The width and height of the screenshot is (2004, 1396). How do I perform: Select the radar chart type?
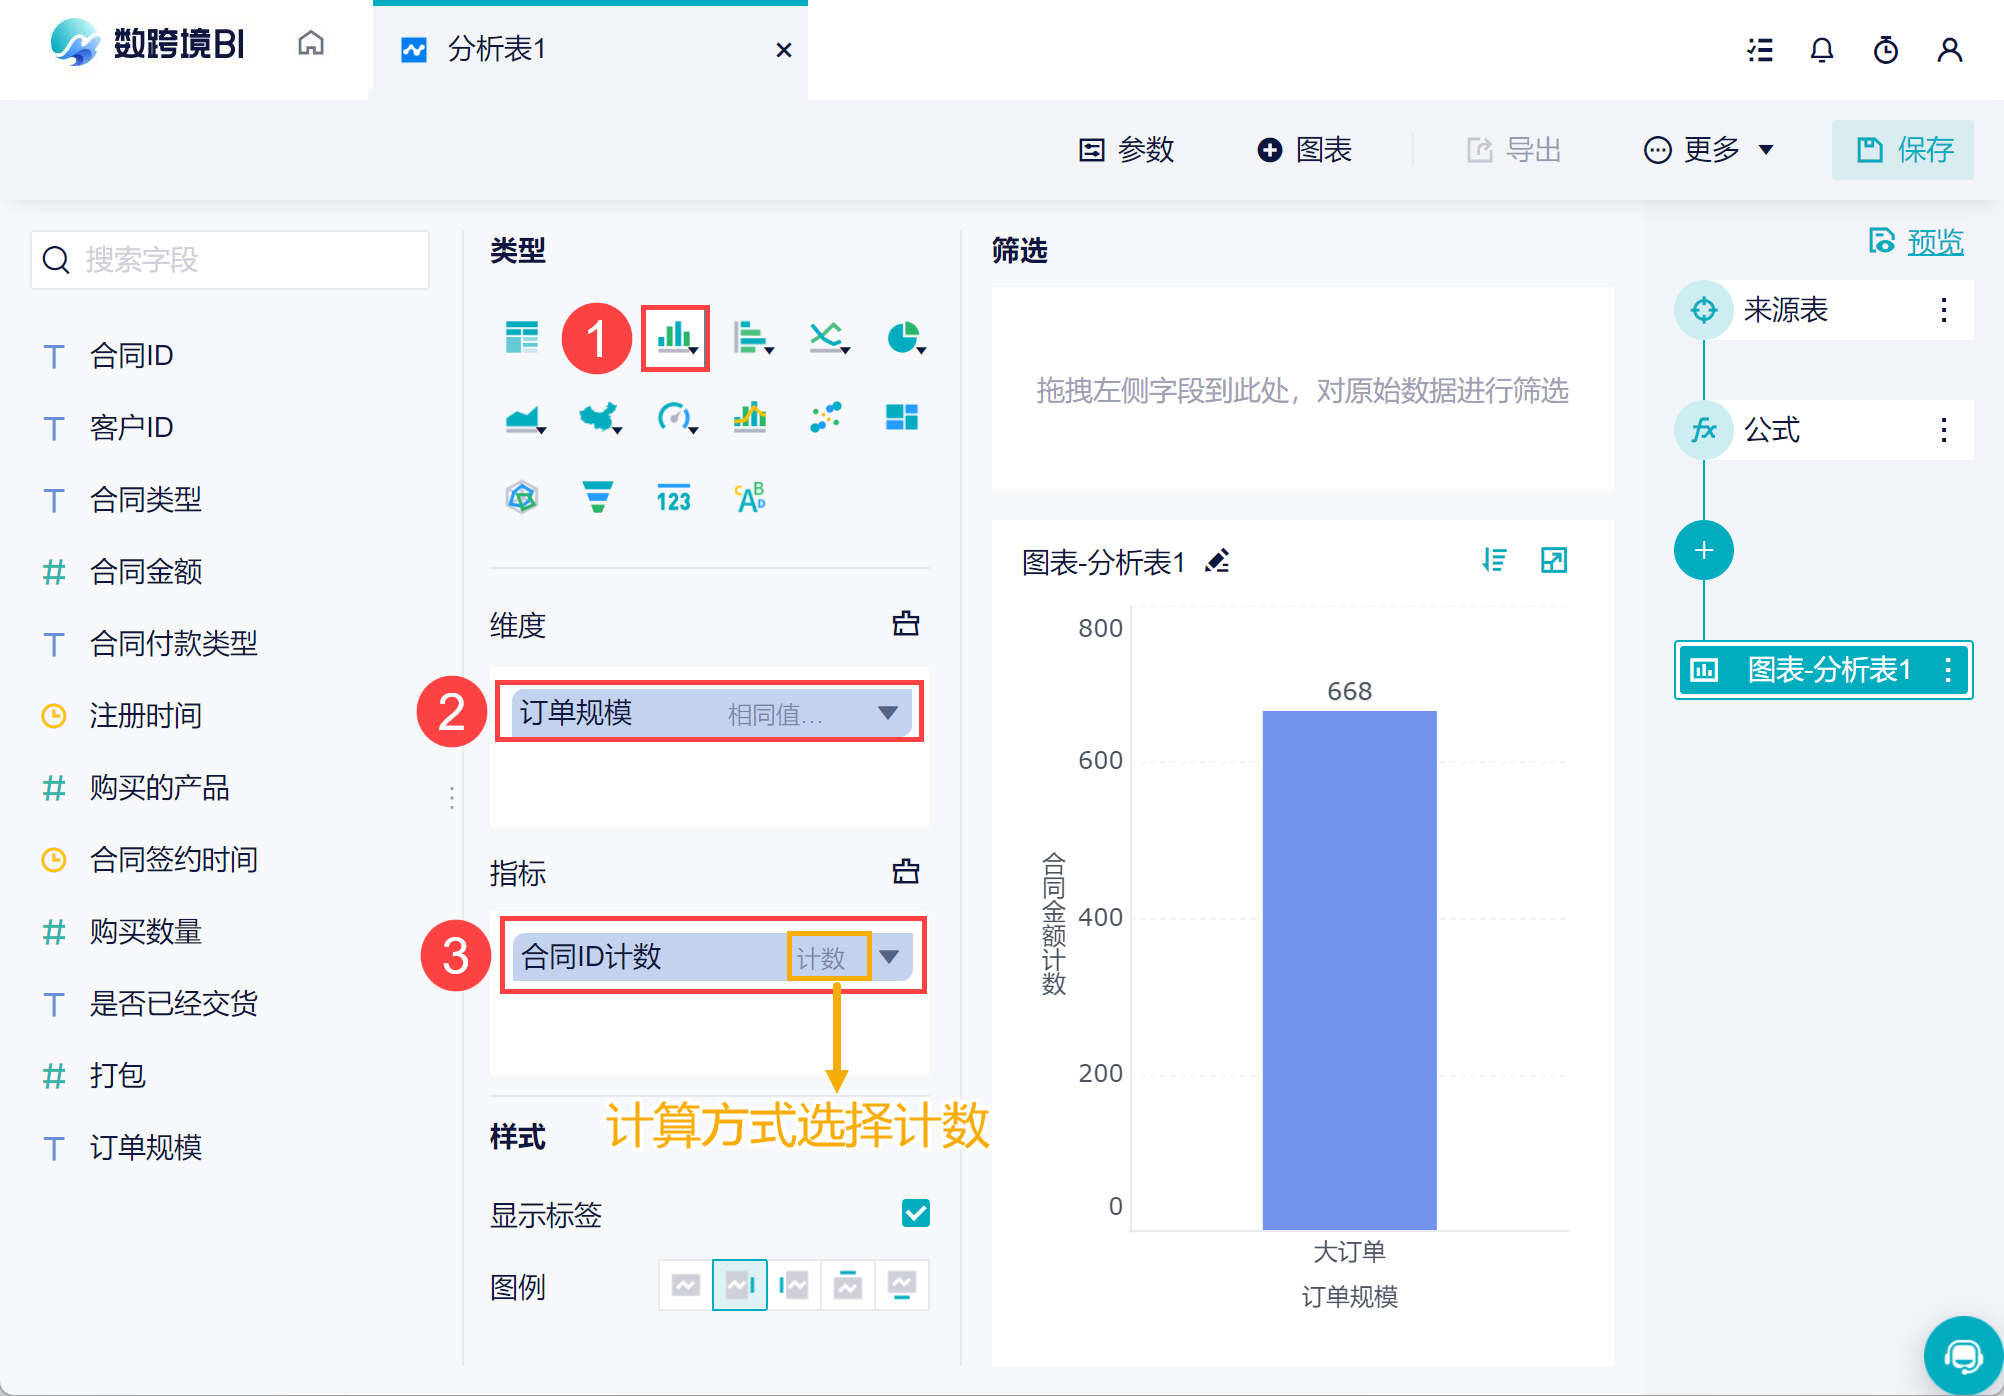521,497
